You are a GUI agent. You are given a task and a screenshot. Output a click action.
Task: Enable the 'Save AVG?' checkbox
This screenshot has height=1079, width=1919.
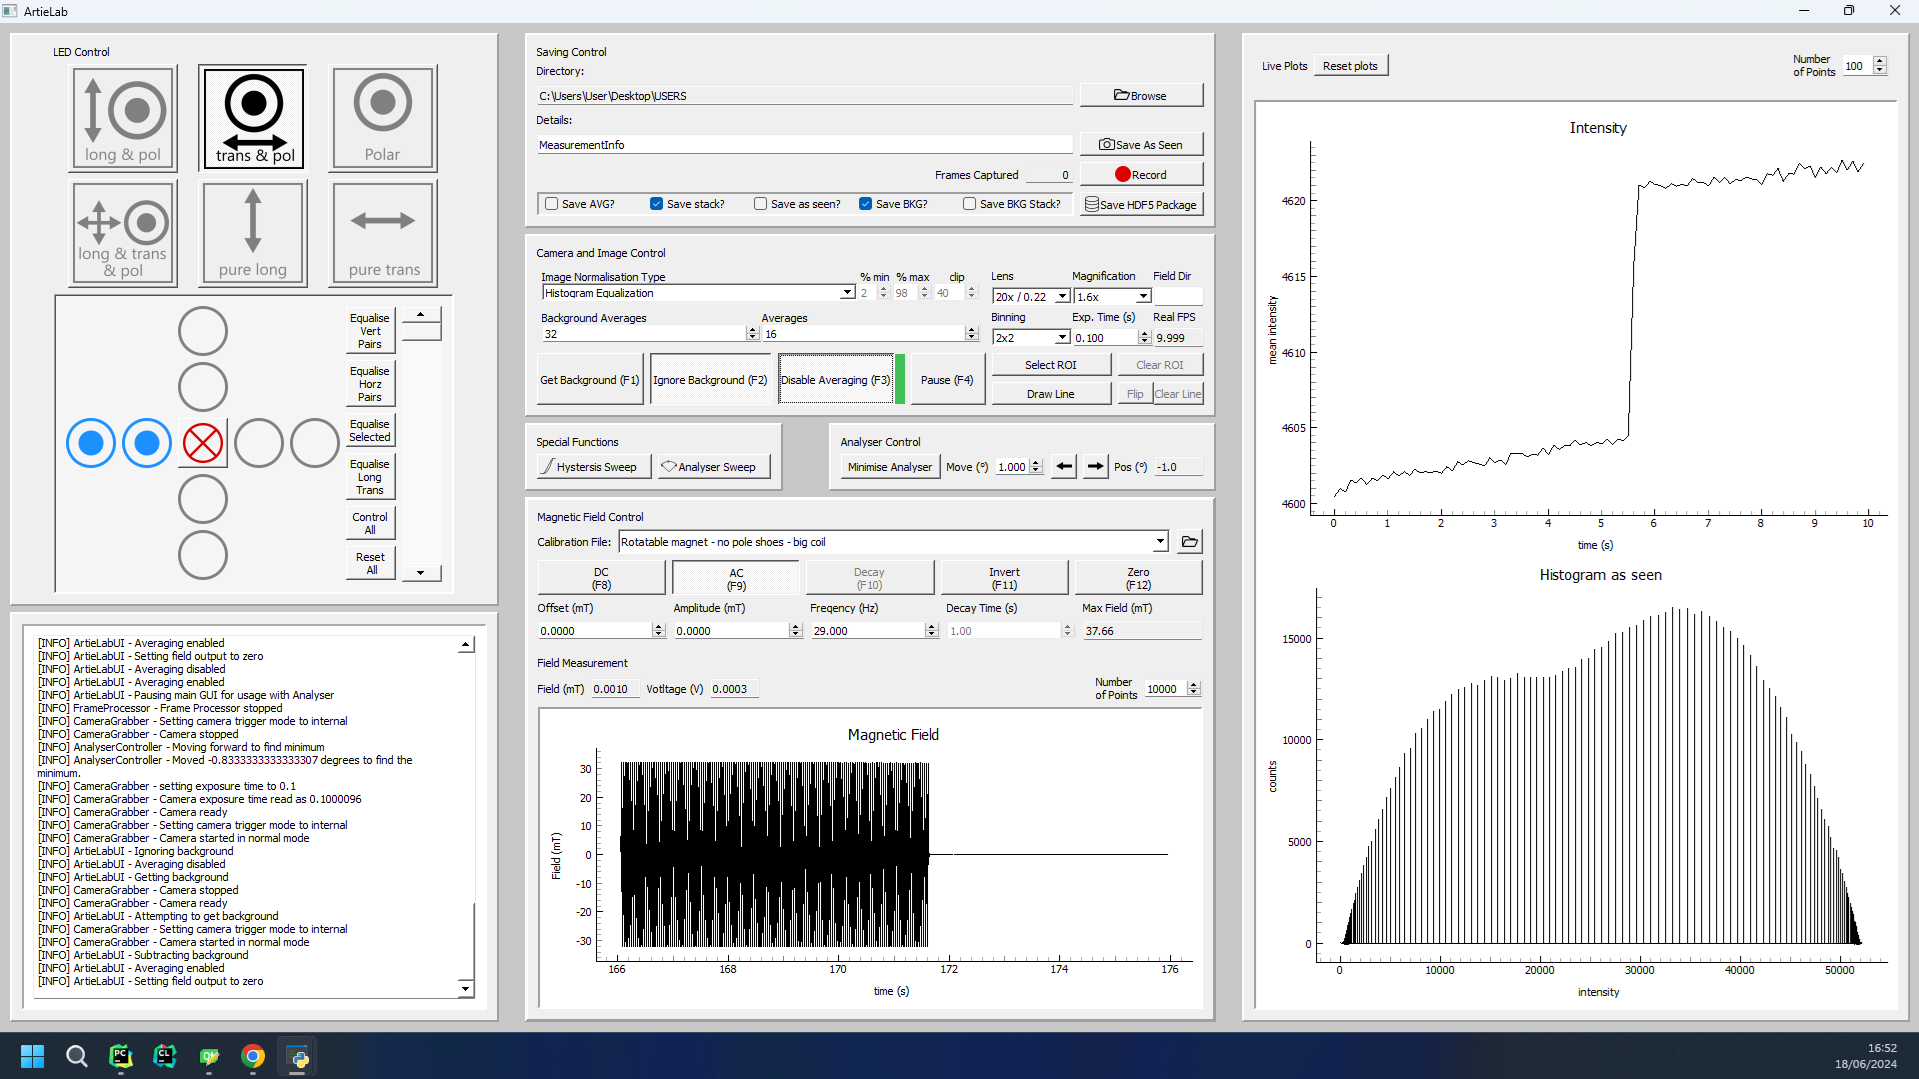coord(551,204)
